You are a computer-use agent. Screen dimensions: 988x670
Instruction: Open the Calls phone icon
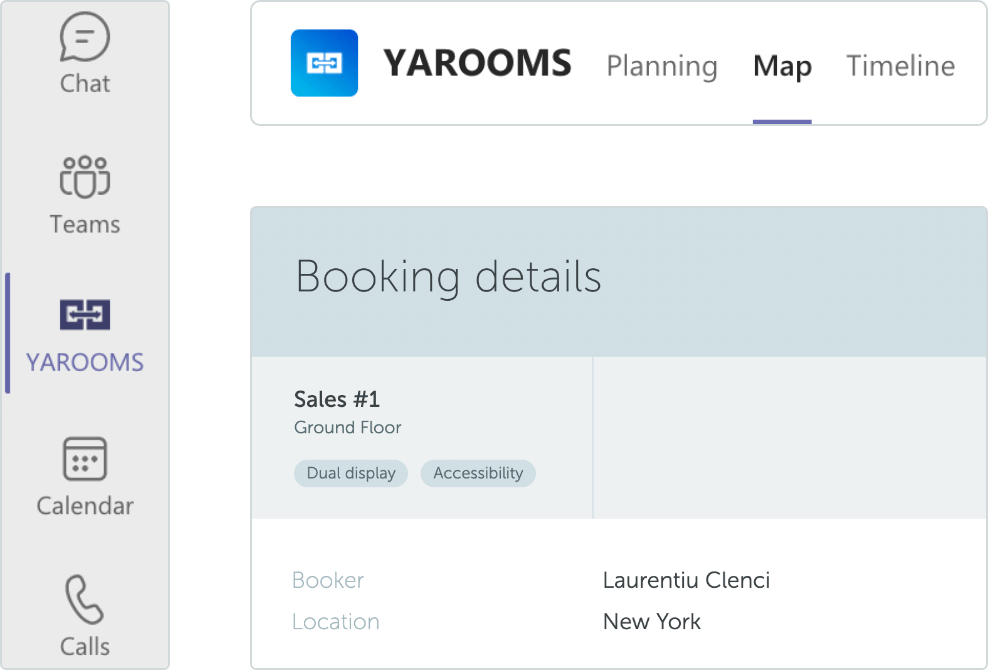click(x=84, y=599)
